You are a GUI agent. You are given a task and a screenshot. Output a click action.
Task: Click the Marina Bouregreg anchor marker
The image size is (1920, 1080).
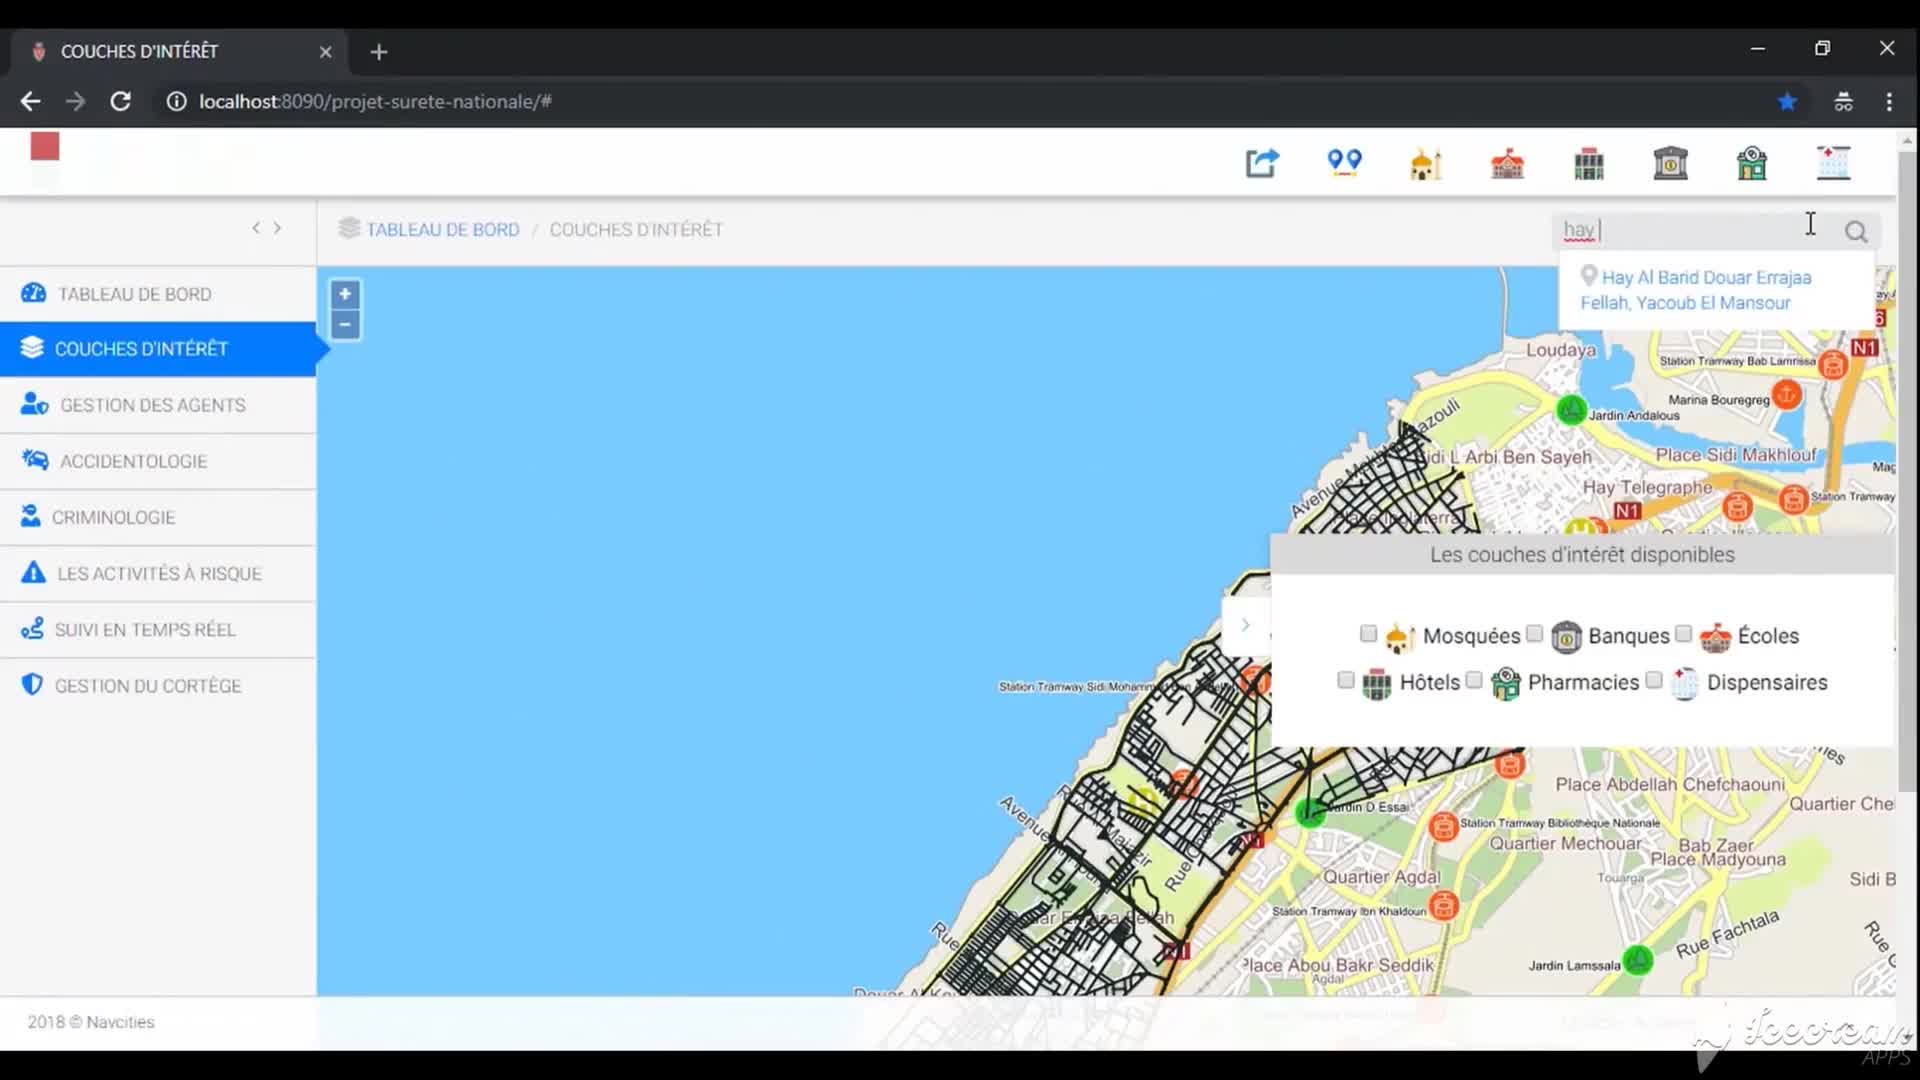coord(1787,395)
